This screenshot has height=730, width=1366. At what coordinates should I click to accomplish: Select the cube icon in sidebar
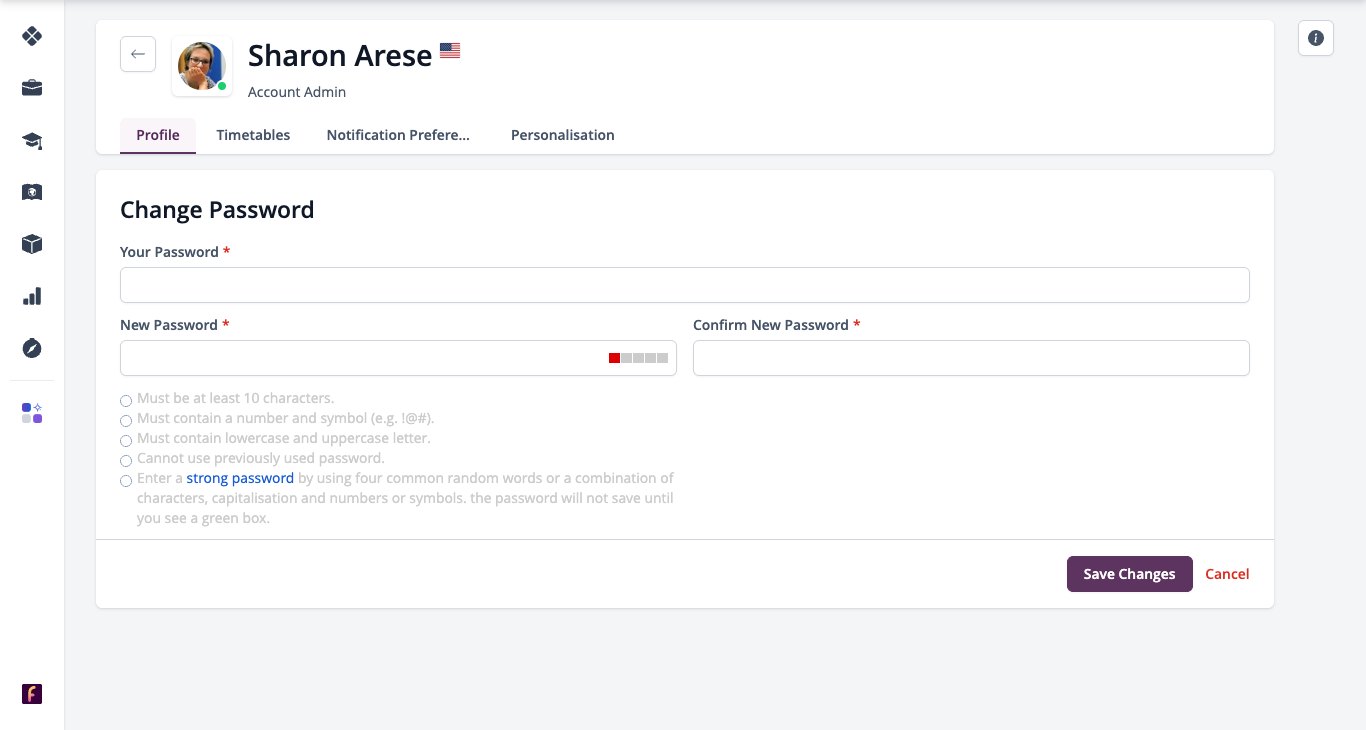pos(32,244)
